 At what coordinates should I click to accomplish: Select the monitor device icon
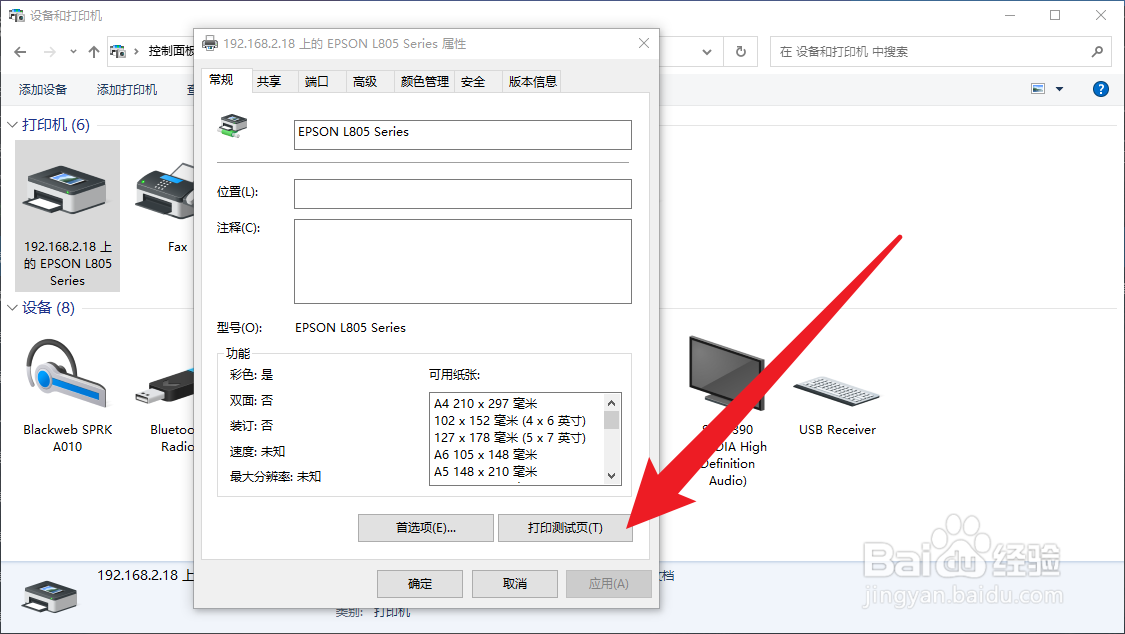click(726, 374)
